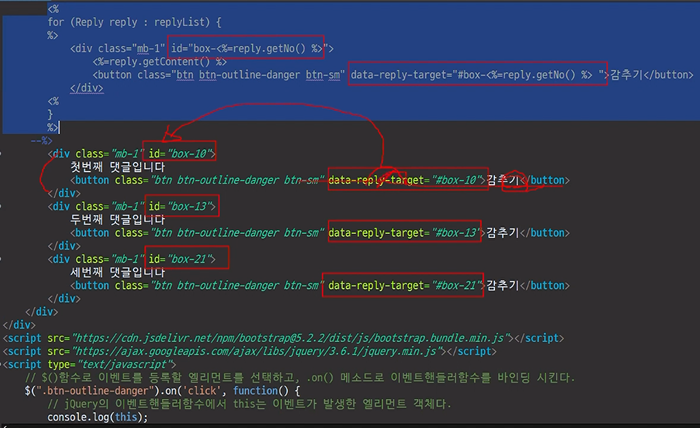Click 감추기 label in the #box-21 button line

[502, 285]
